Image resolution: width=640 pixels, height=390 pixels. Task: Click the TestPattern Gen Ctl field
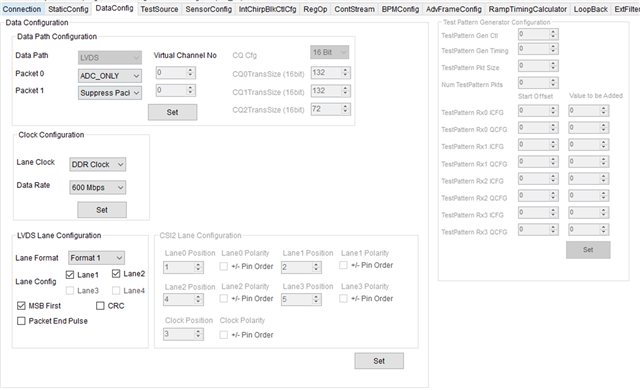[538, 34]
